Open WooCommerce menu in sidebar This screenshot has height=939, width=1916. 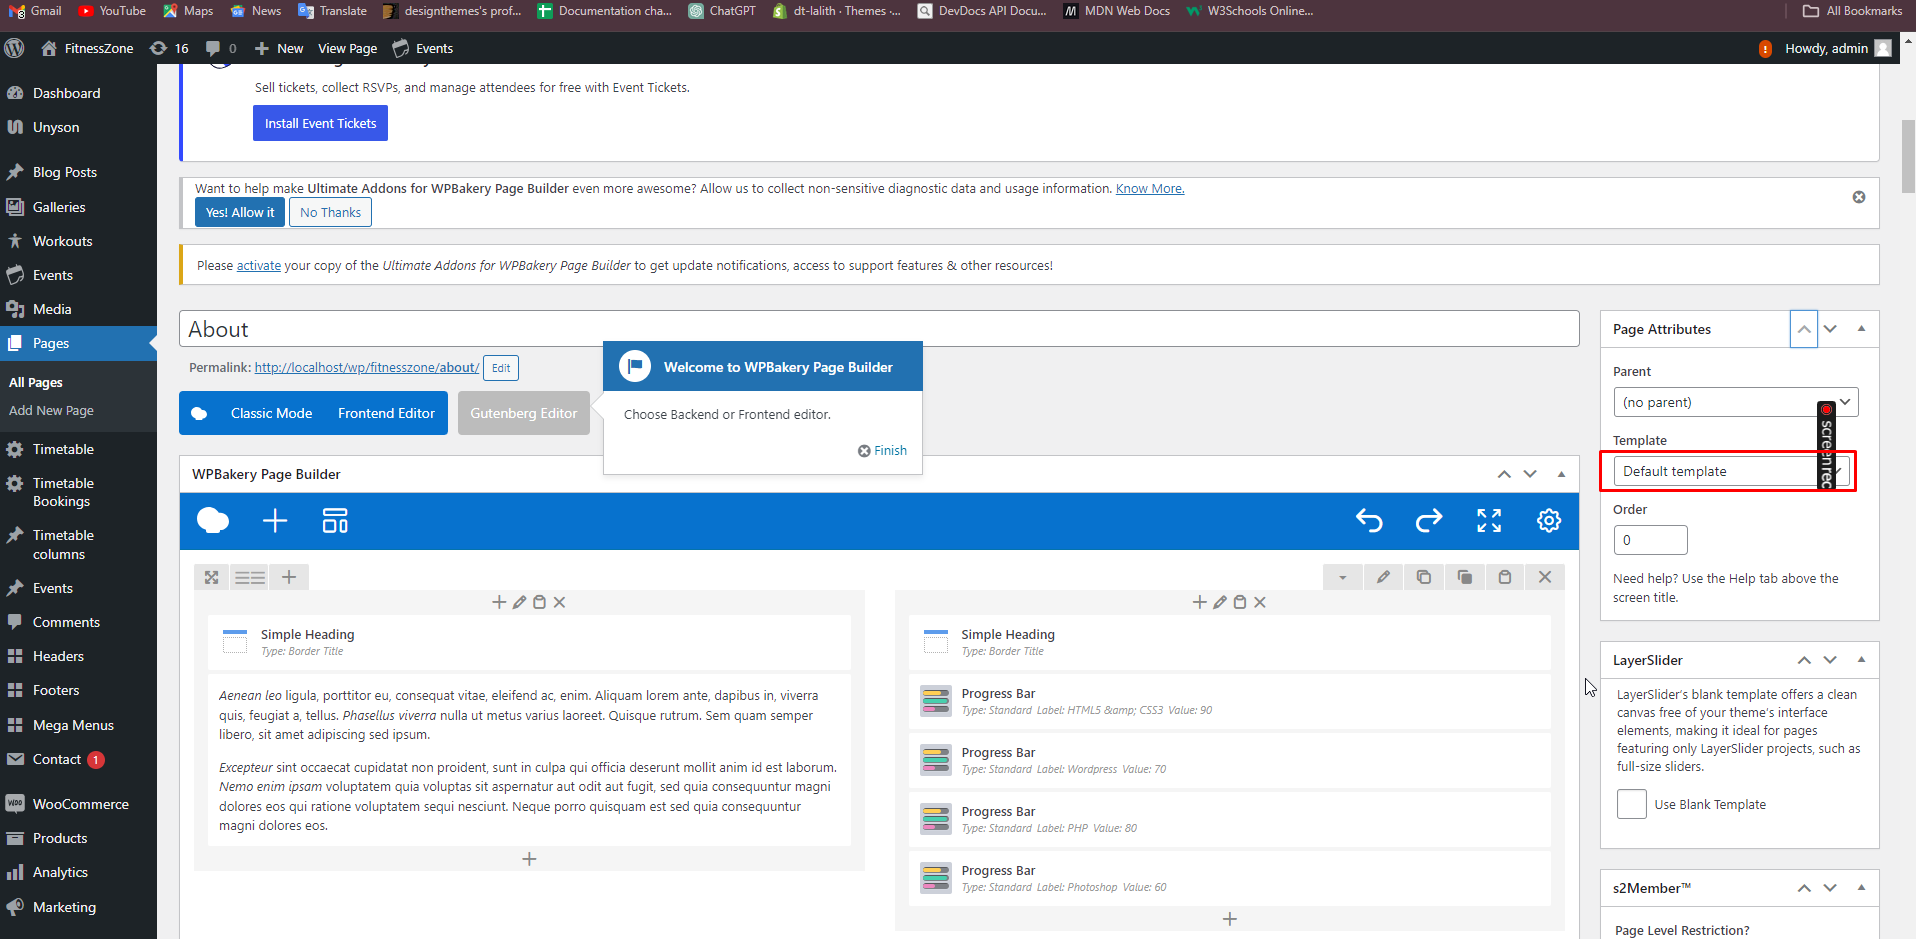78,804
